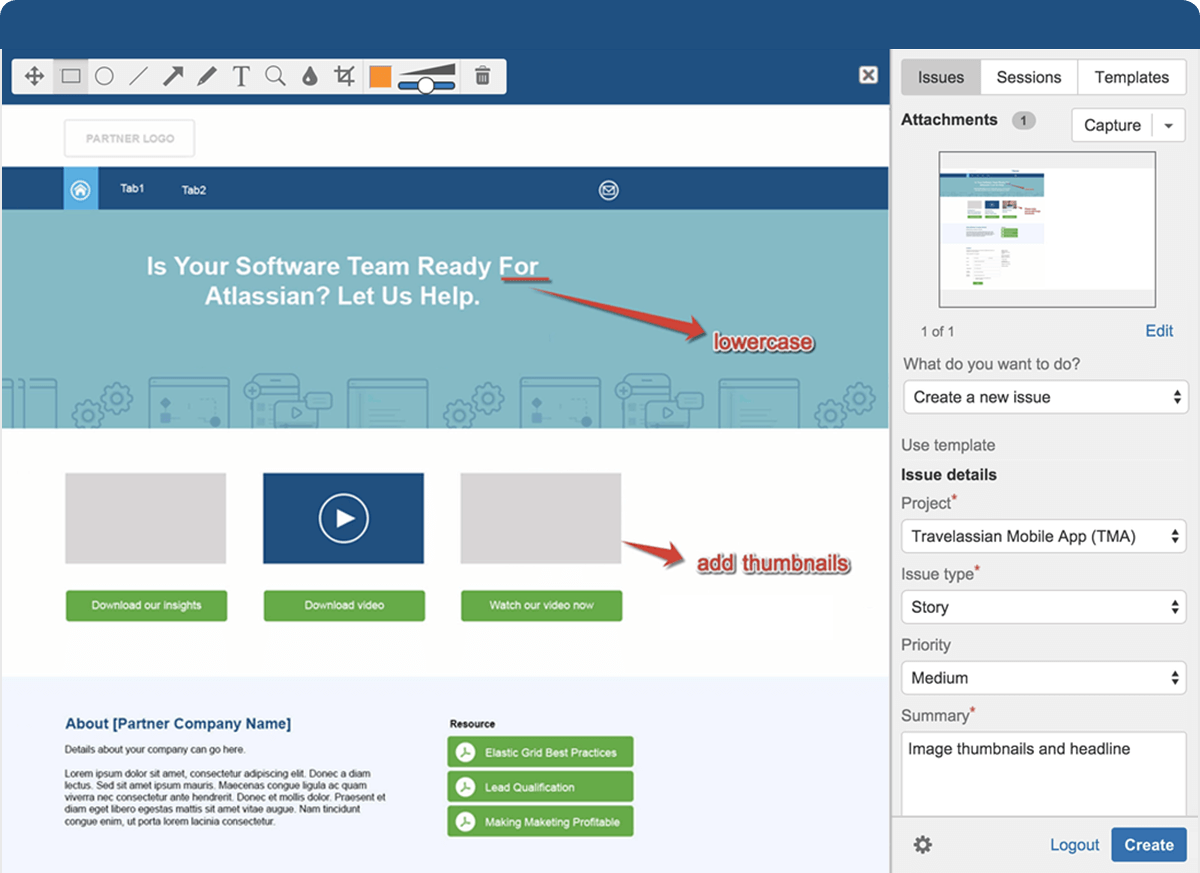Select the Rectangle annotation tool
1200x873 pixels.
point(70,75)
